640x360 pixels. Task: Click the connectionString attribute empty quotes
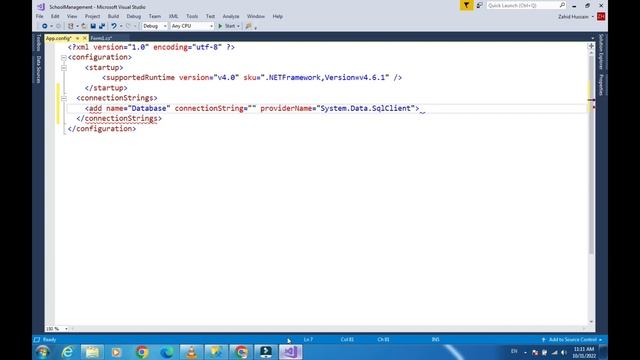[x=252, y=109]
